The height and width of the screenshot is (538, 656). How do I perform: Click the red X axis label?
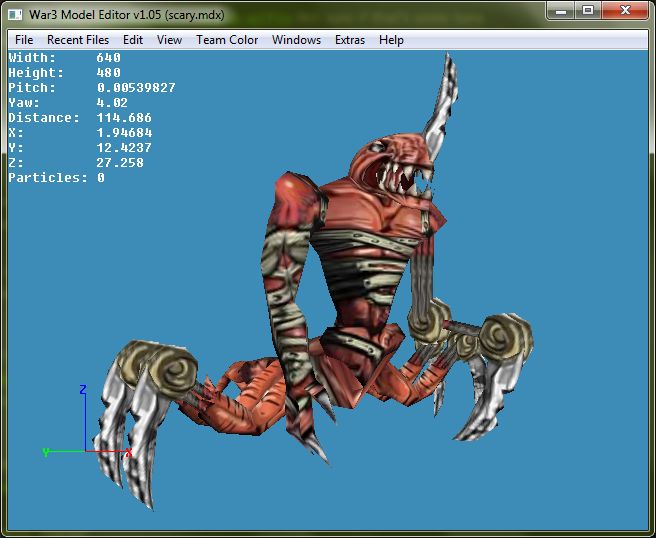(128, 452)
